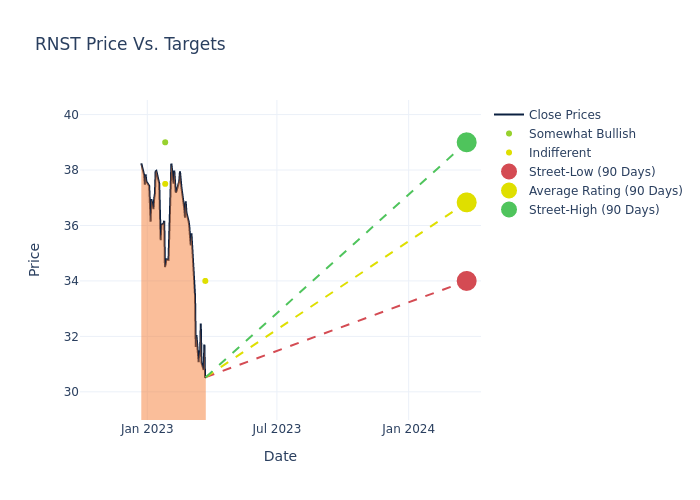Click the Somewhat Bullish dot at 39

click(165, 142)
